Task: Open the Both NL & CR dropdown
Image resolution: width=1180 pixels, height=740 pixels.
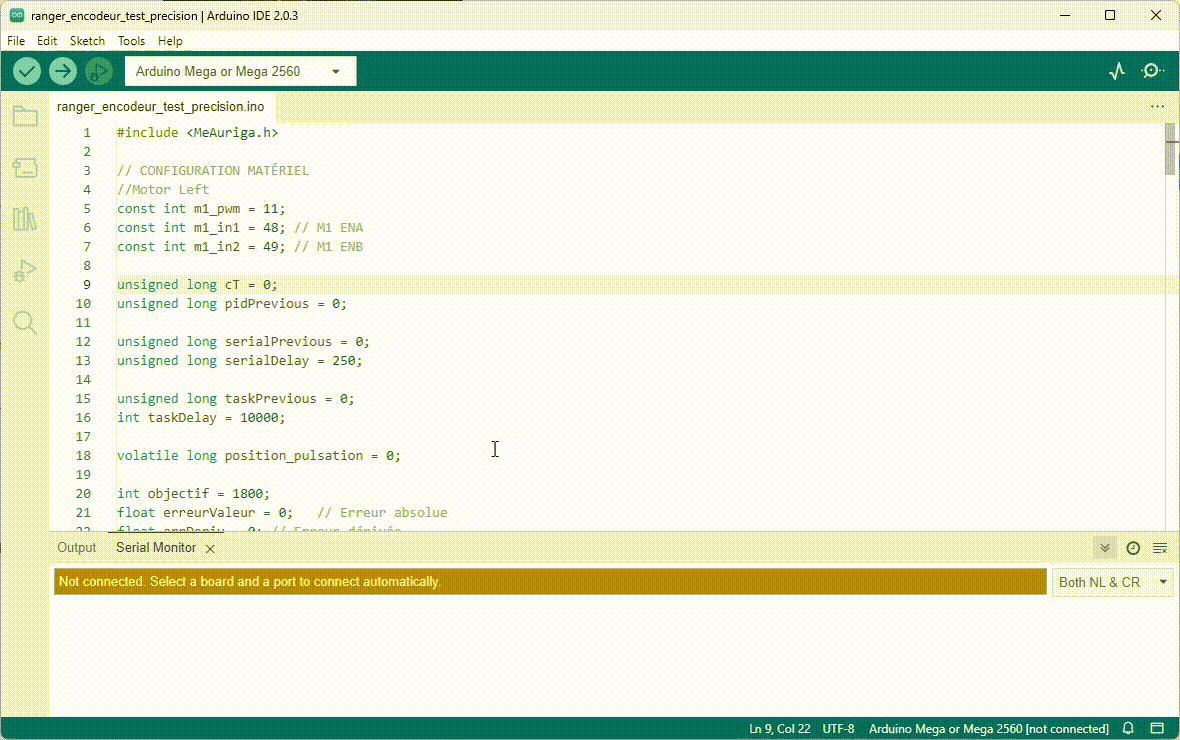Action: click(1112, 582)
